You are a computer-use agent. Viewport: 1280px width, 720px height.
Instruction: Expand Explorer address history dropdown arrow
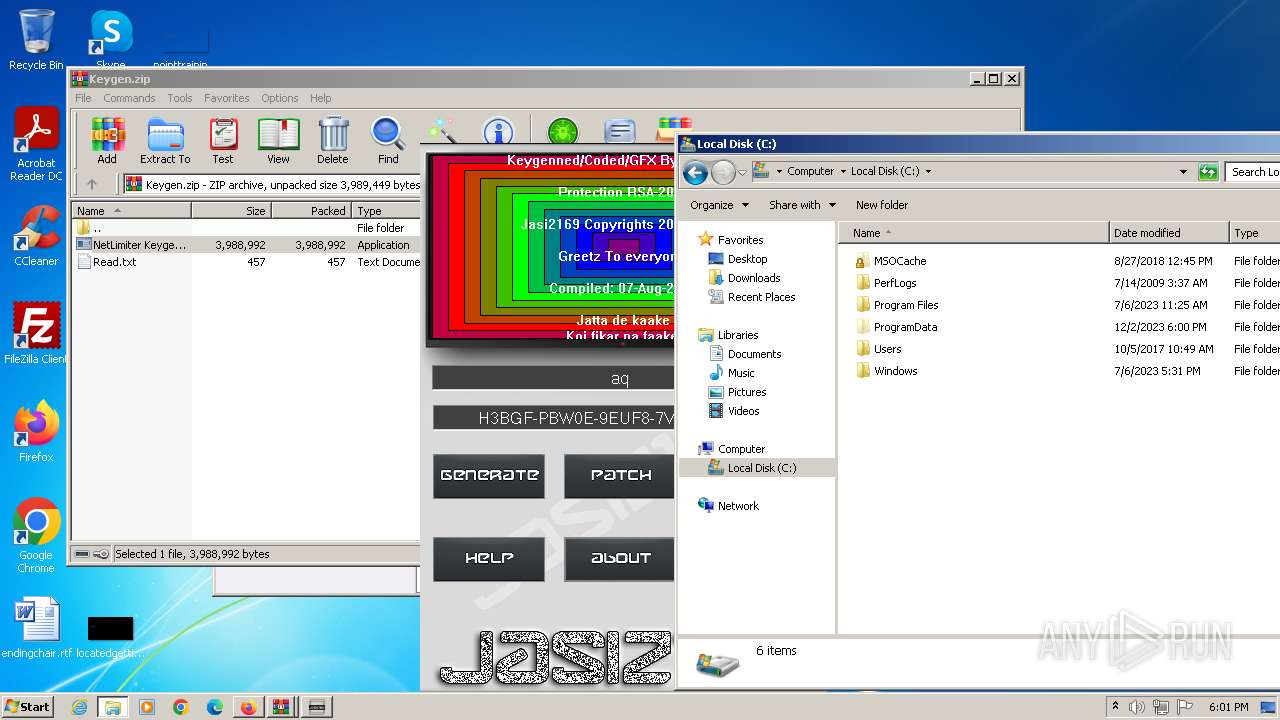click(x=1183, y=172)
